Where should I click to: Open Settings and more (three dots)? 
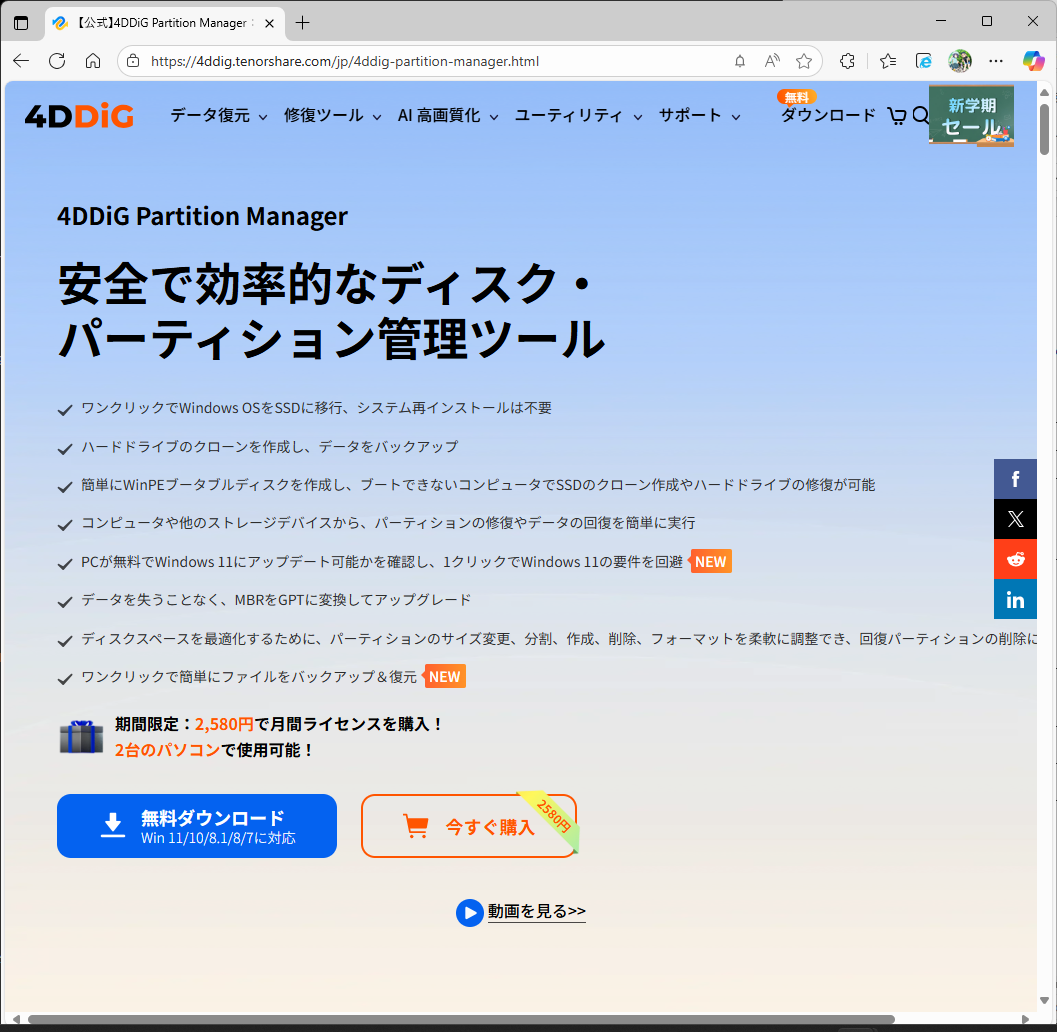pyautogui.click(x=996, y=61)
